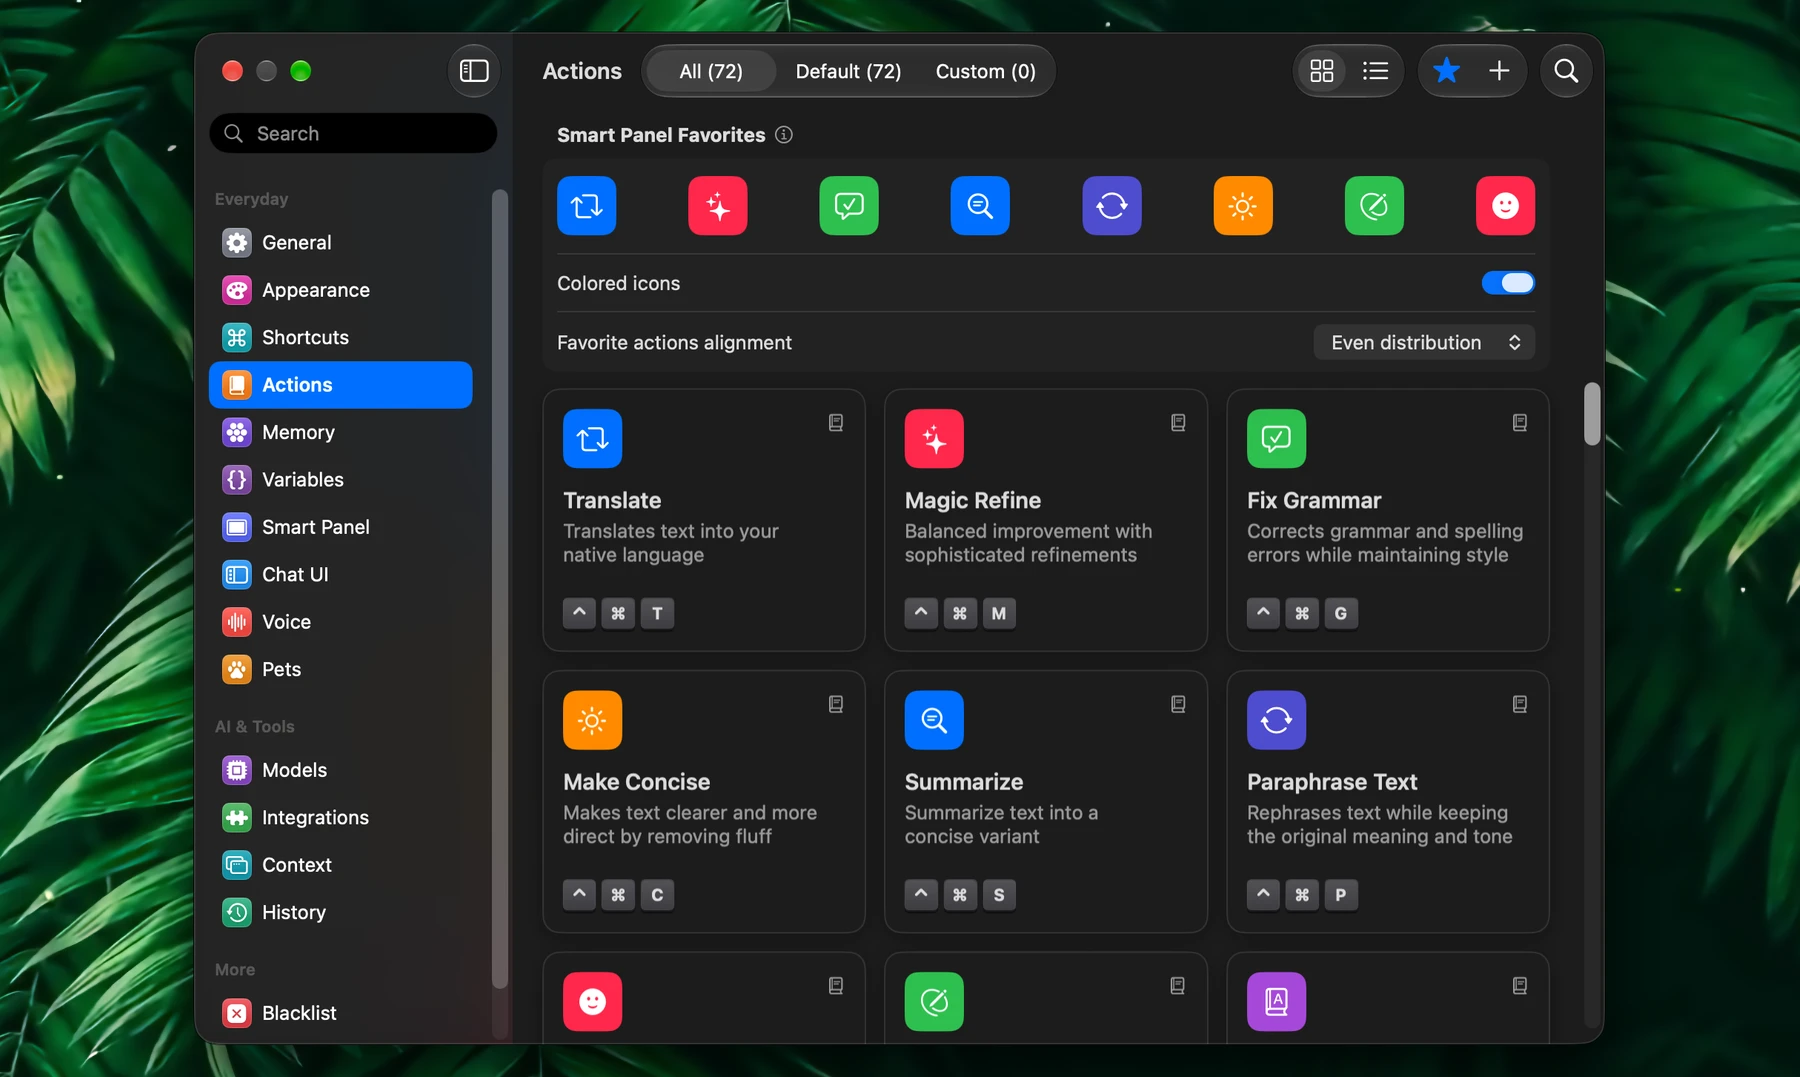Viewport: 1800px width, 1077px height.
Task: Toggle the sidebar visibility button
Action: (x=473, y=71)
